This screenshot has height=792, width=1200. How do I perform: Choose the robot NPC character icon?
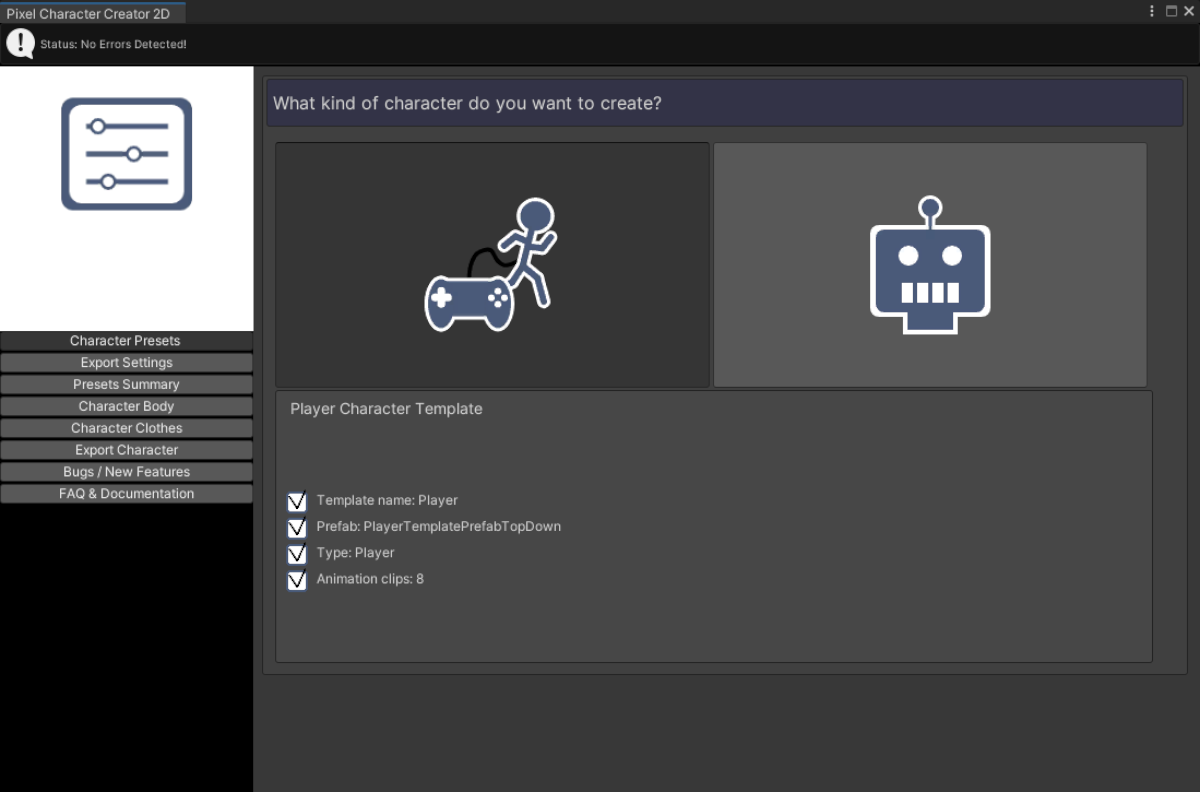(x=929, y=265)
